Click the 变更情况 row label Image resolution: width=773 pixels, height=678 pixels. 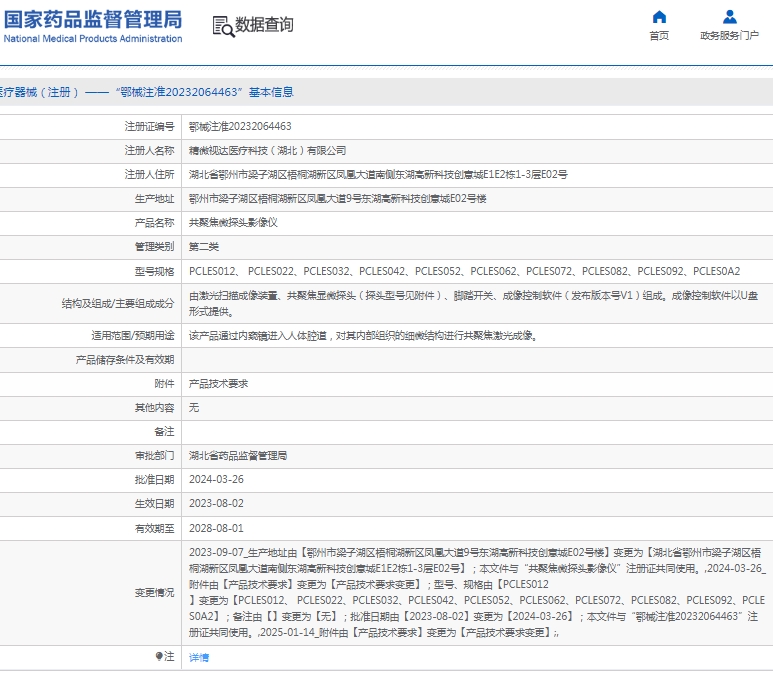point(154,592)
